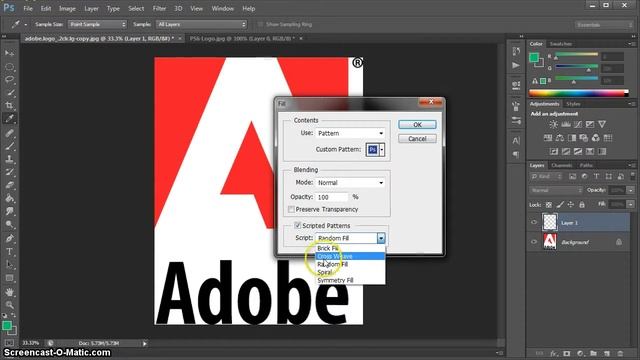Enable Preserve Transparency checkbox

291,209
